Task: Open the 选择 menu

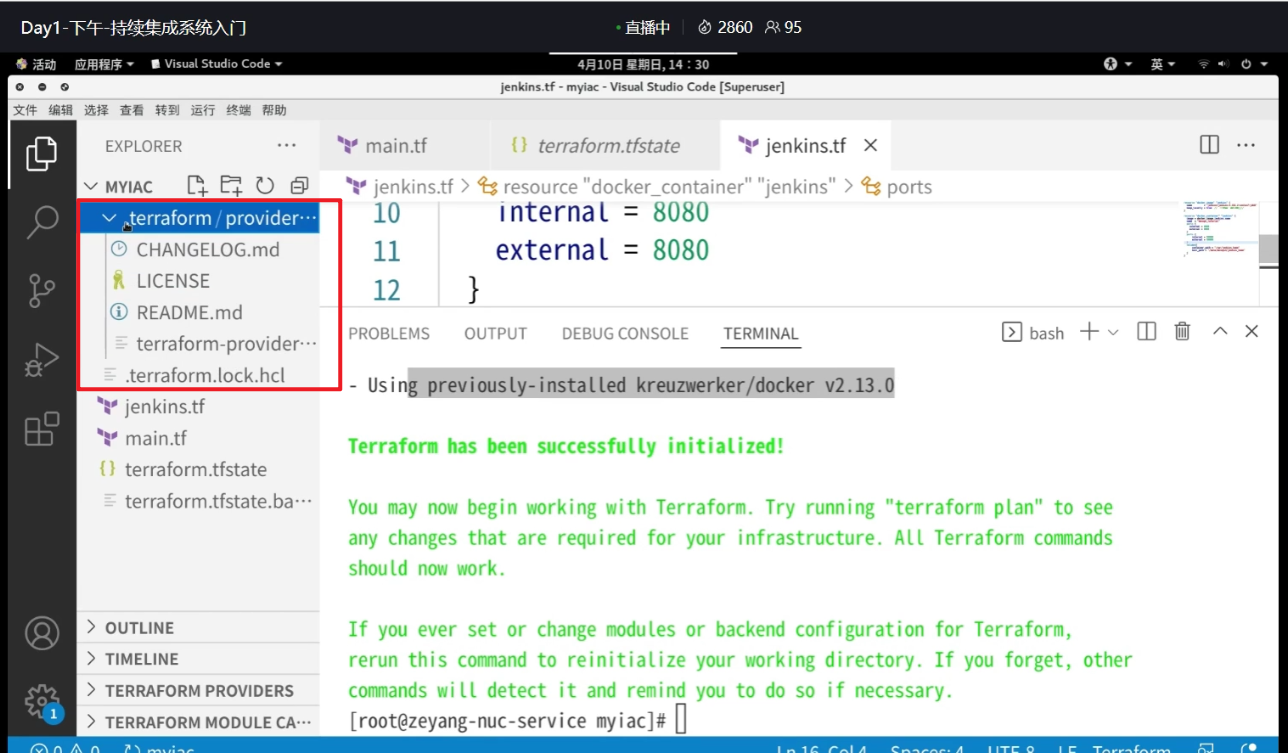Action: [96, 110]
